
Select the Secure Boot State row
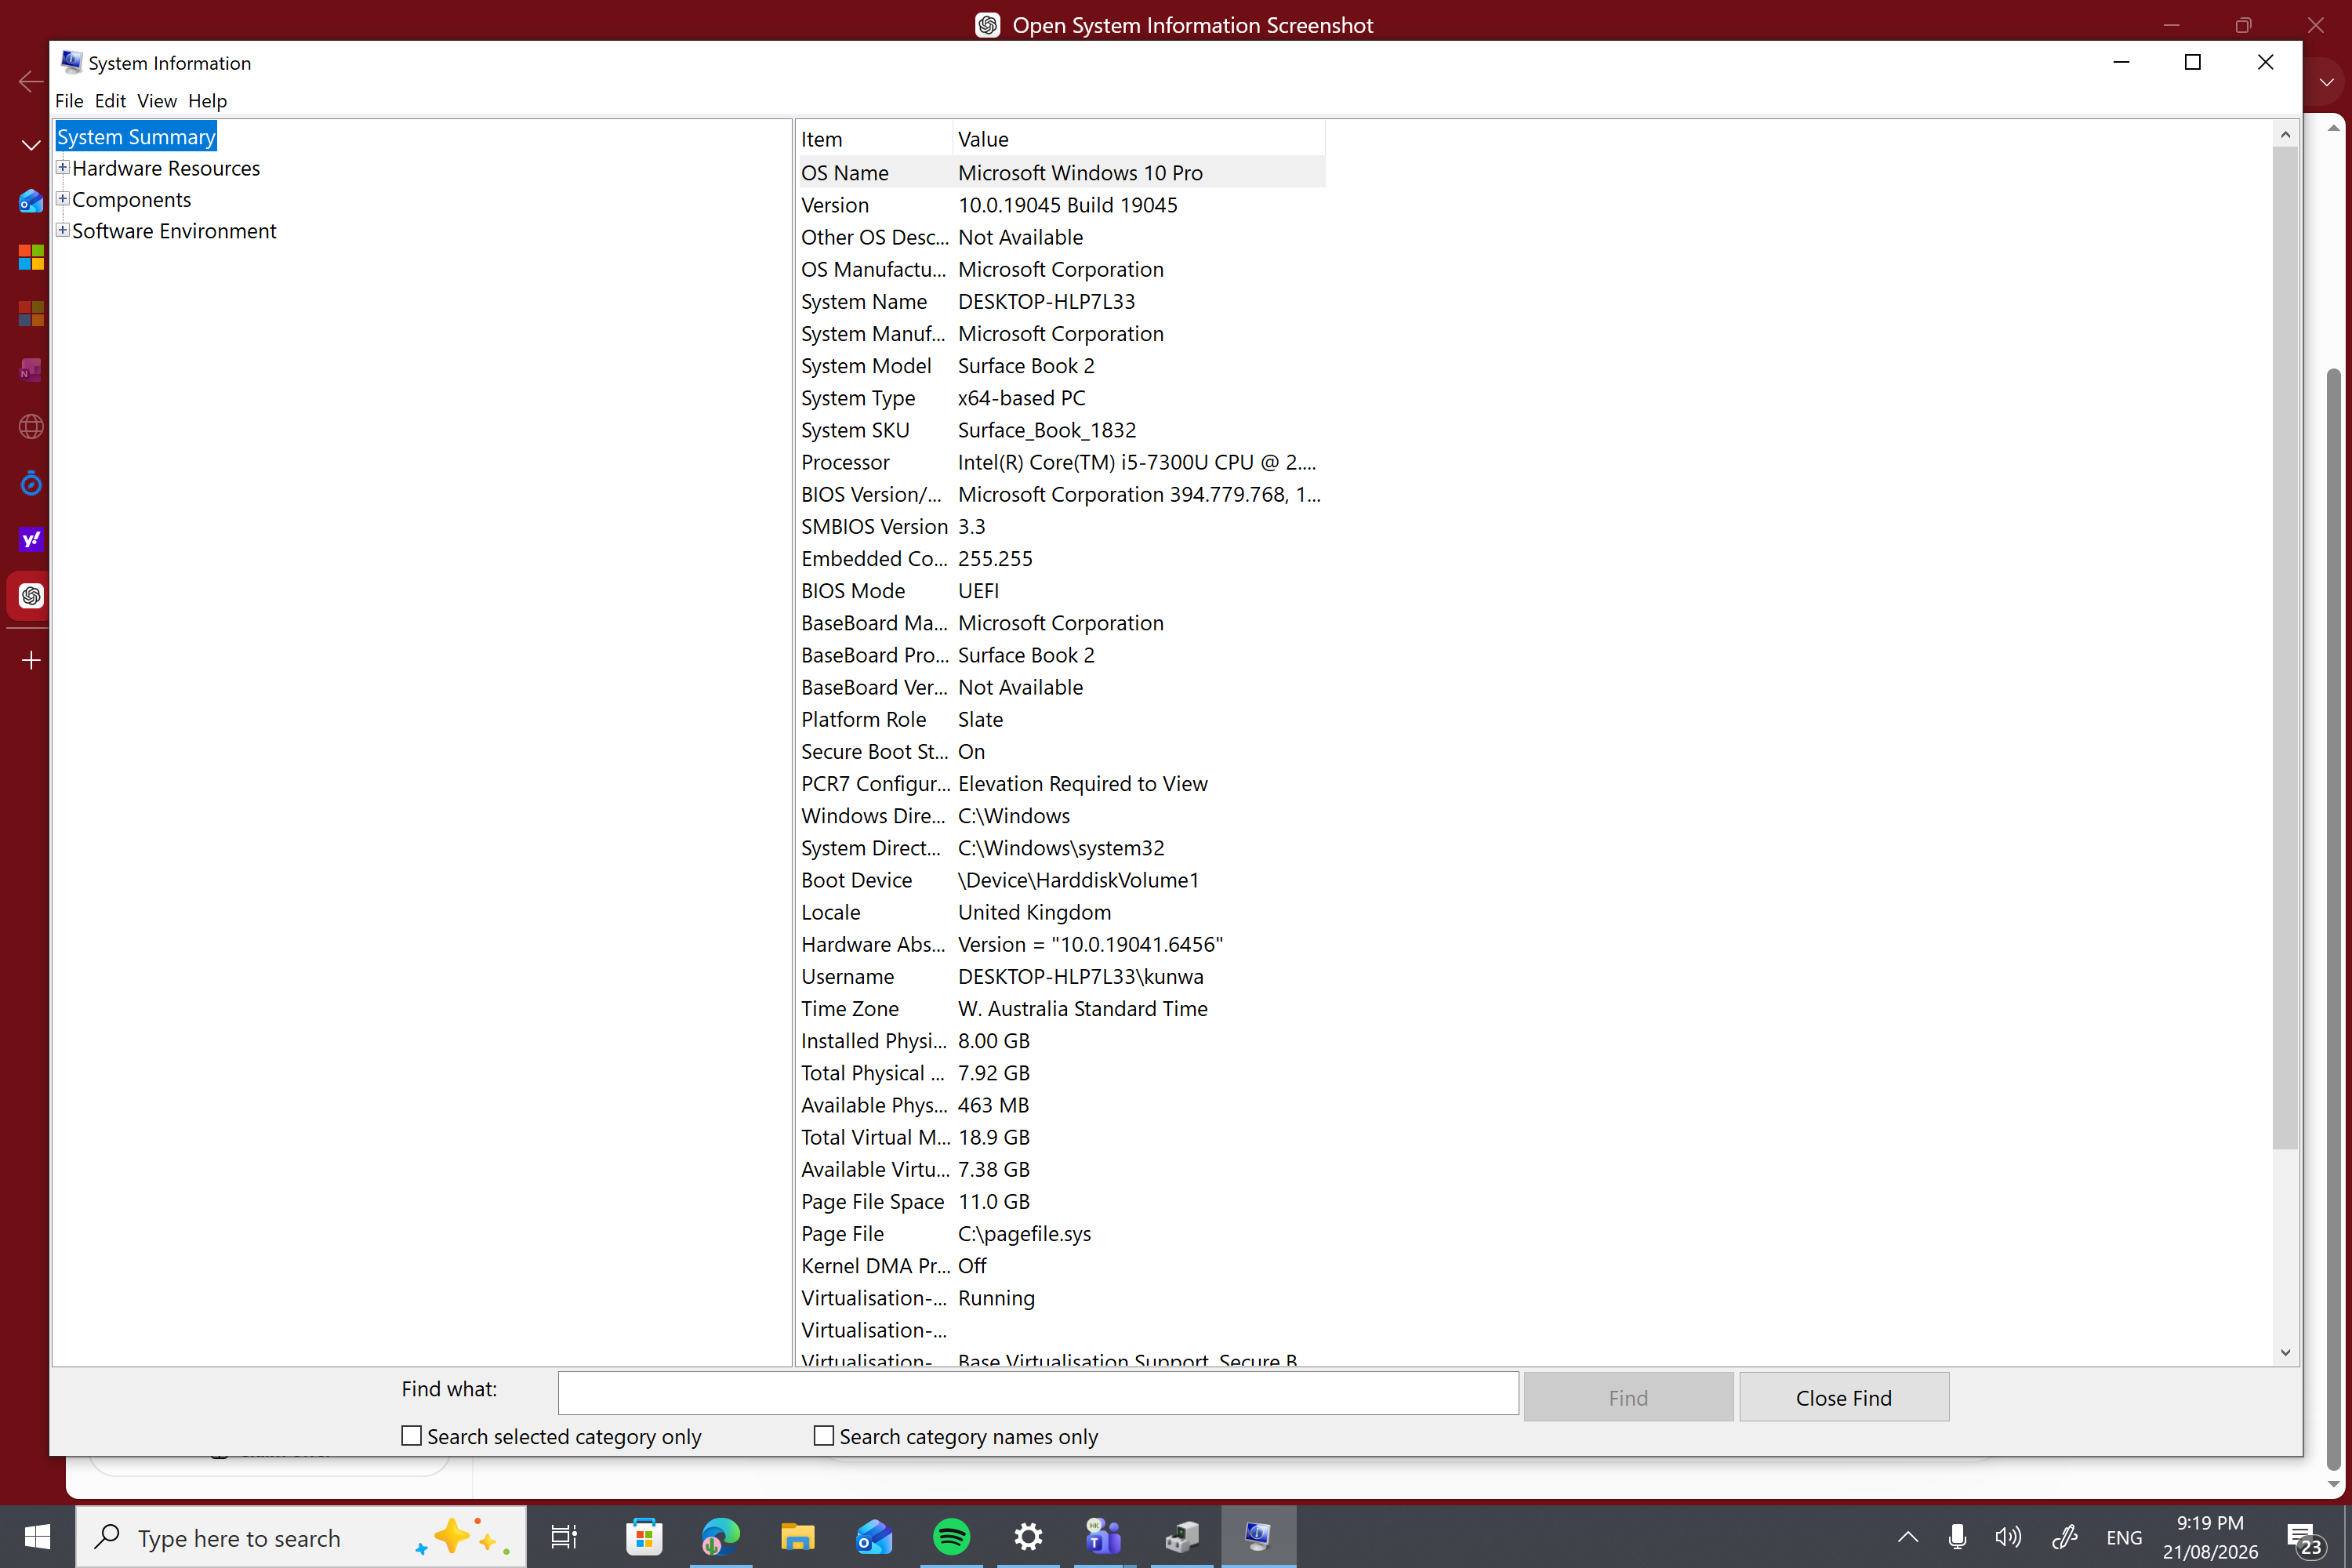[x=1062, y=751]
